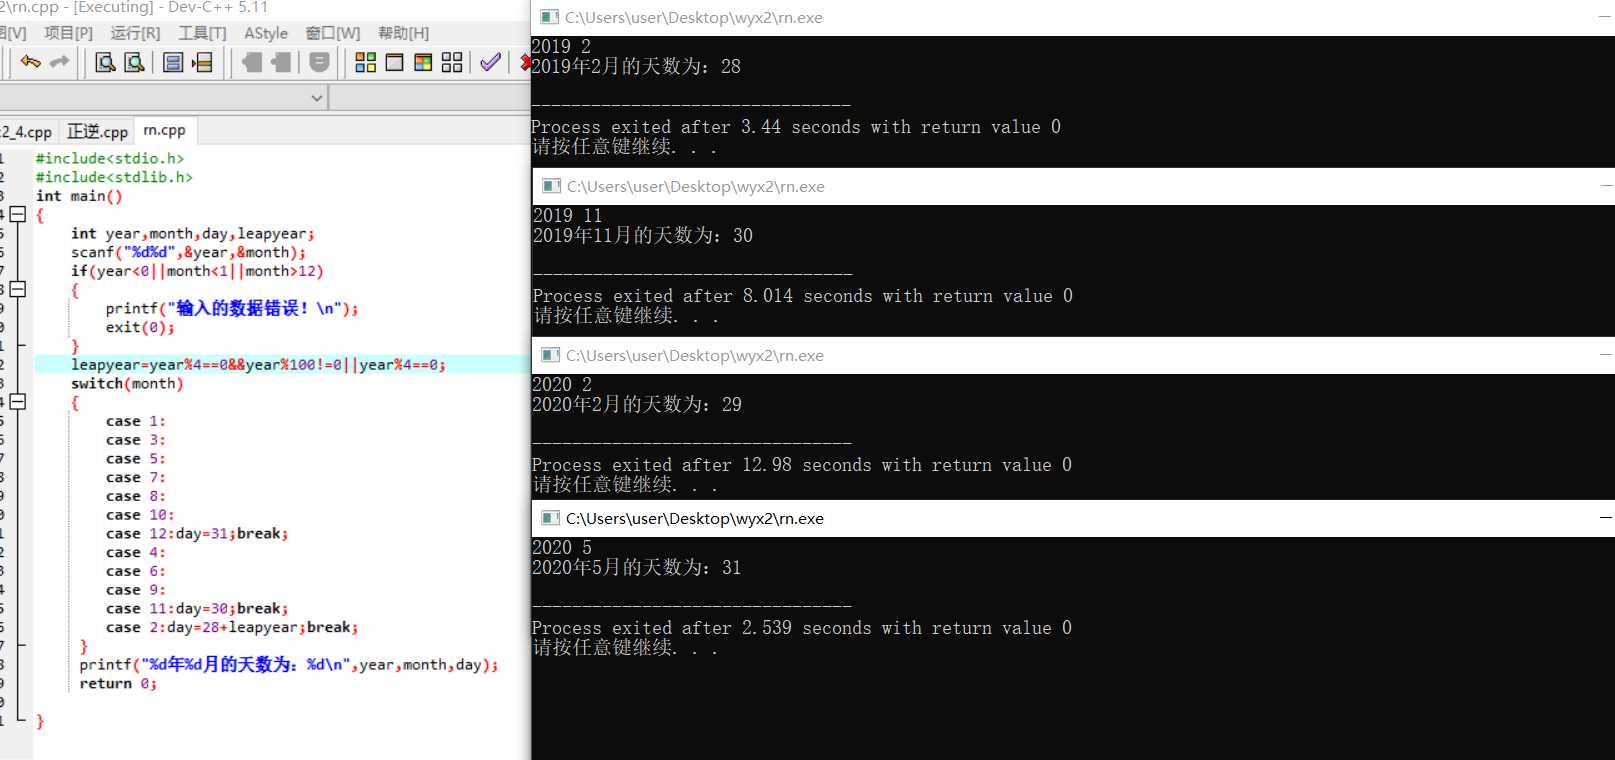Open the 帮助[H] menu

coord(403,33)
